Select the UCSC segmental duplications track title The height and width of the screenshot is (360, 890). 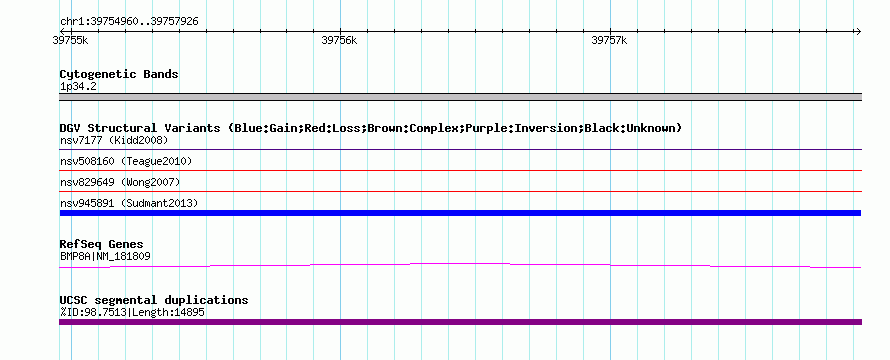coord(154,300)
